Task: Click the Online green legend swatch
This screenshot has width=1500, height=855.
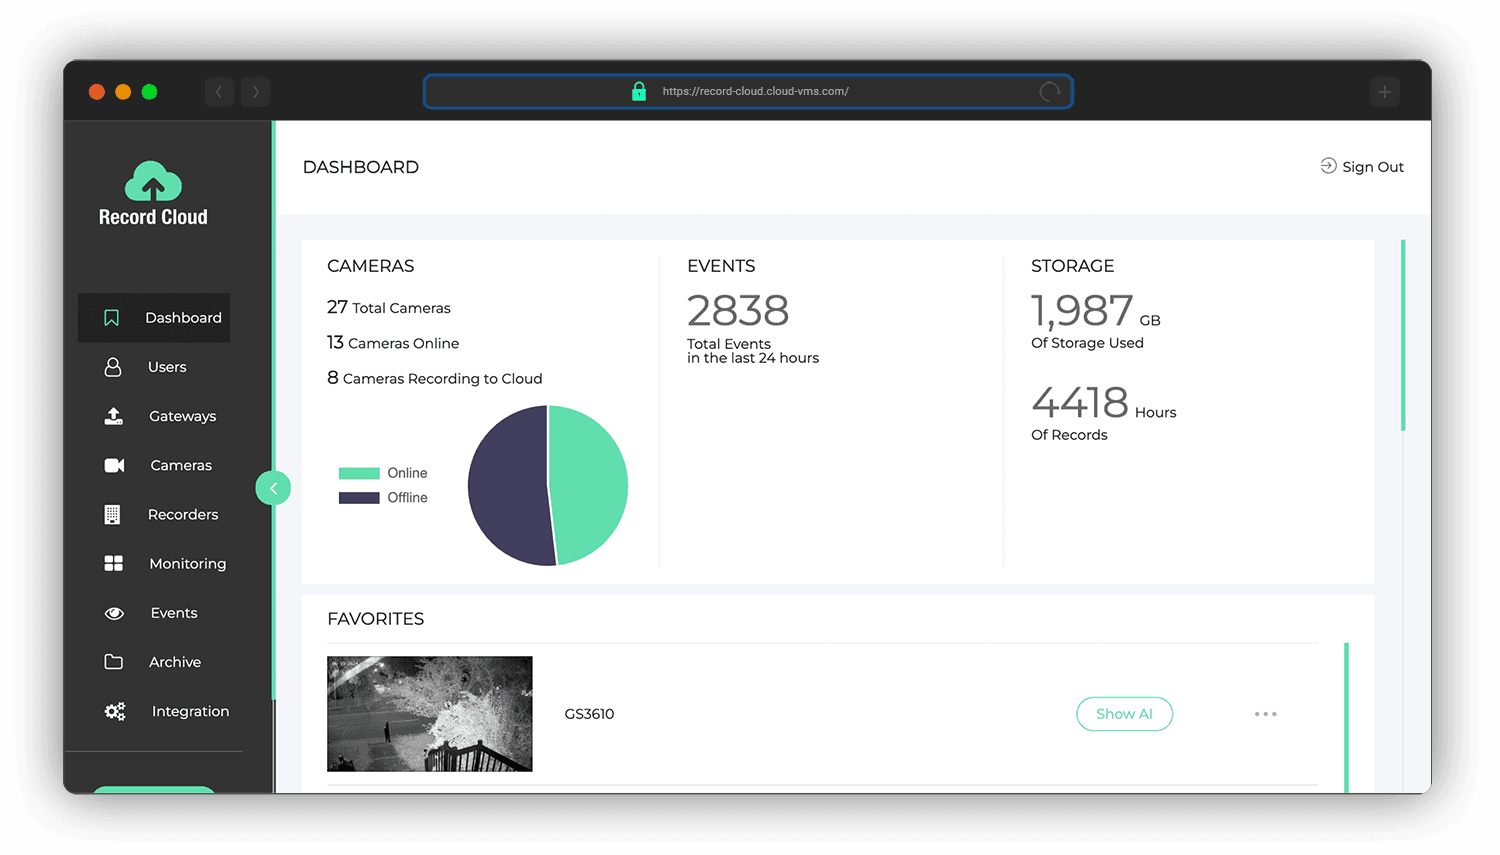Action: click(x=359, y=473)
